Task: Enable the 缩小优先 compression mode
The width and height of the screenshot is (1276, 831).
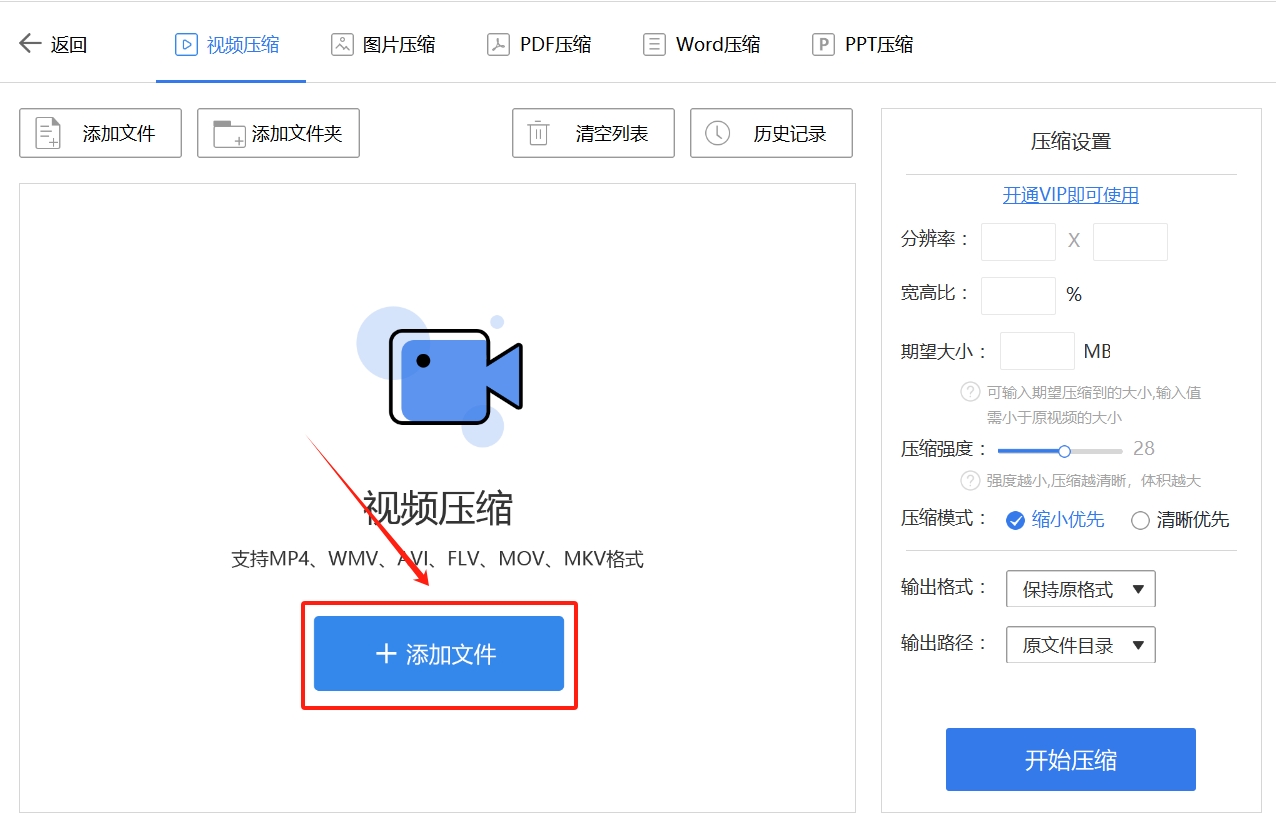Action: tap(1015, 520)
